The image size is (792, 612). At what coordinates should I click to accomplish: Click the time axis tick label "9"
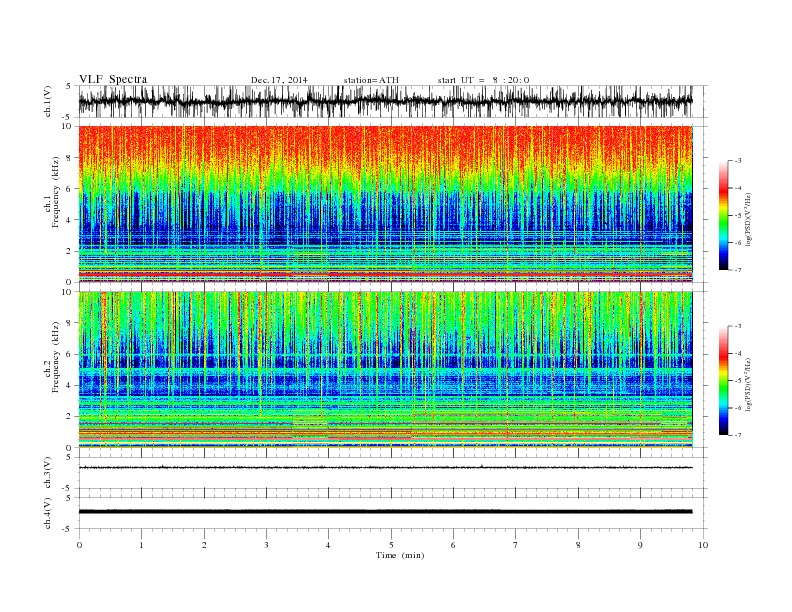(x=640, y=545)
